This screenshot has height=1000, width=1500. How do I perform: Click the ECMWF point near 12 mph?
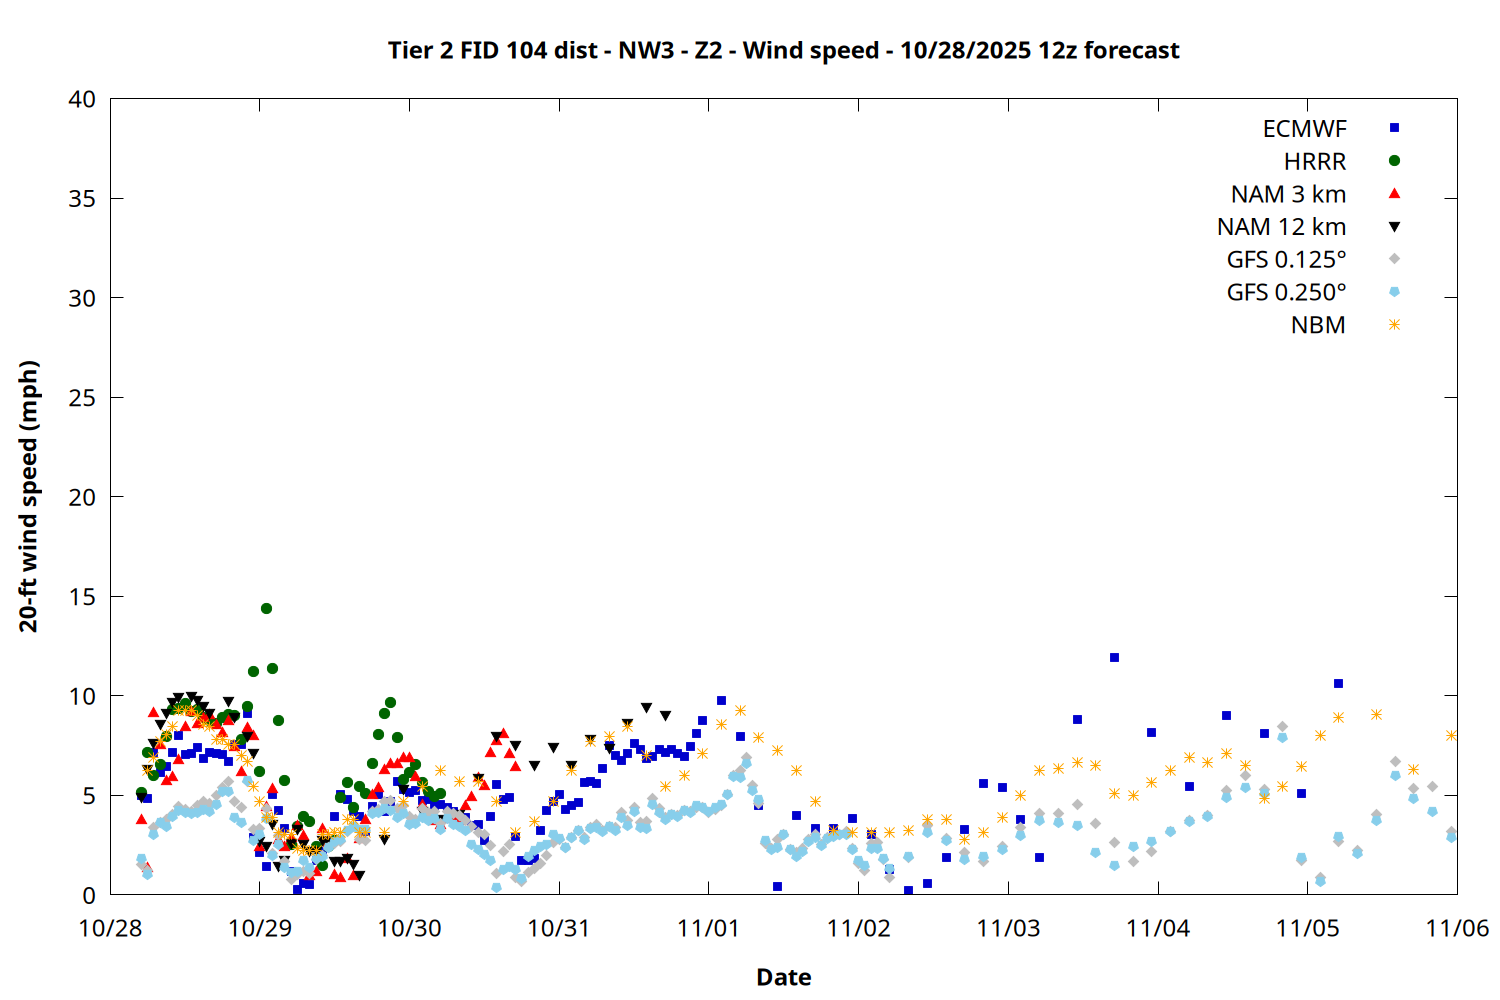1114,658
